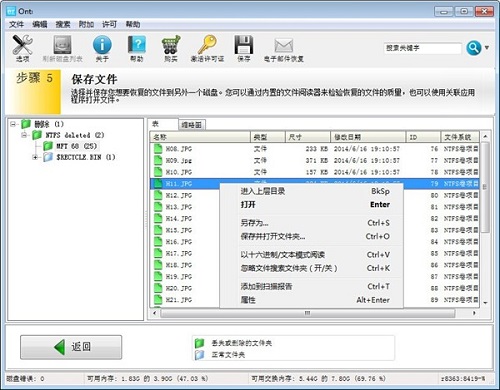Choose 以十六进制/文本模式阅读 option

(x=312, y=255)
